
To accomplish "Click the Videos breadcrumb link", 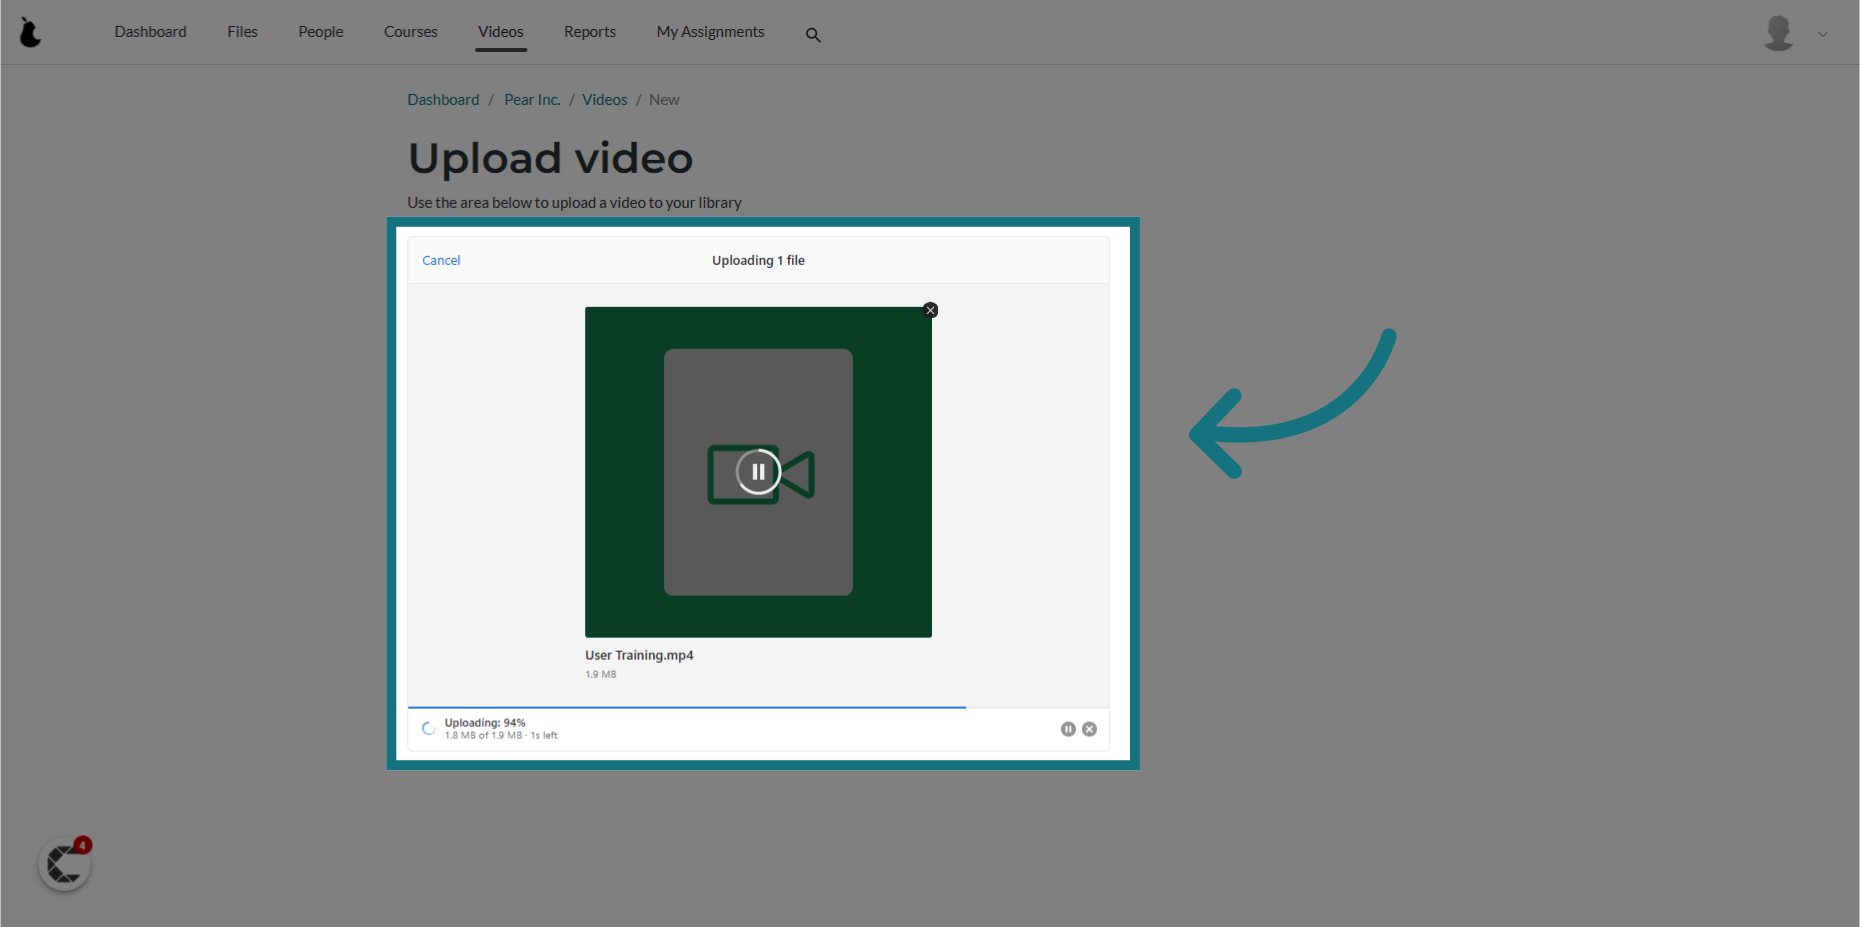I will point(605,100).
